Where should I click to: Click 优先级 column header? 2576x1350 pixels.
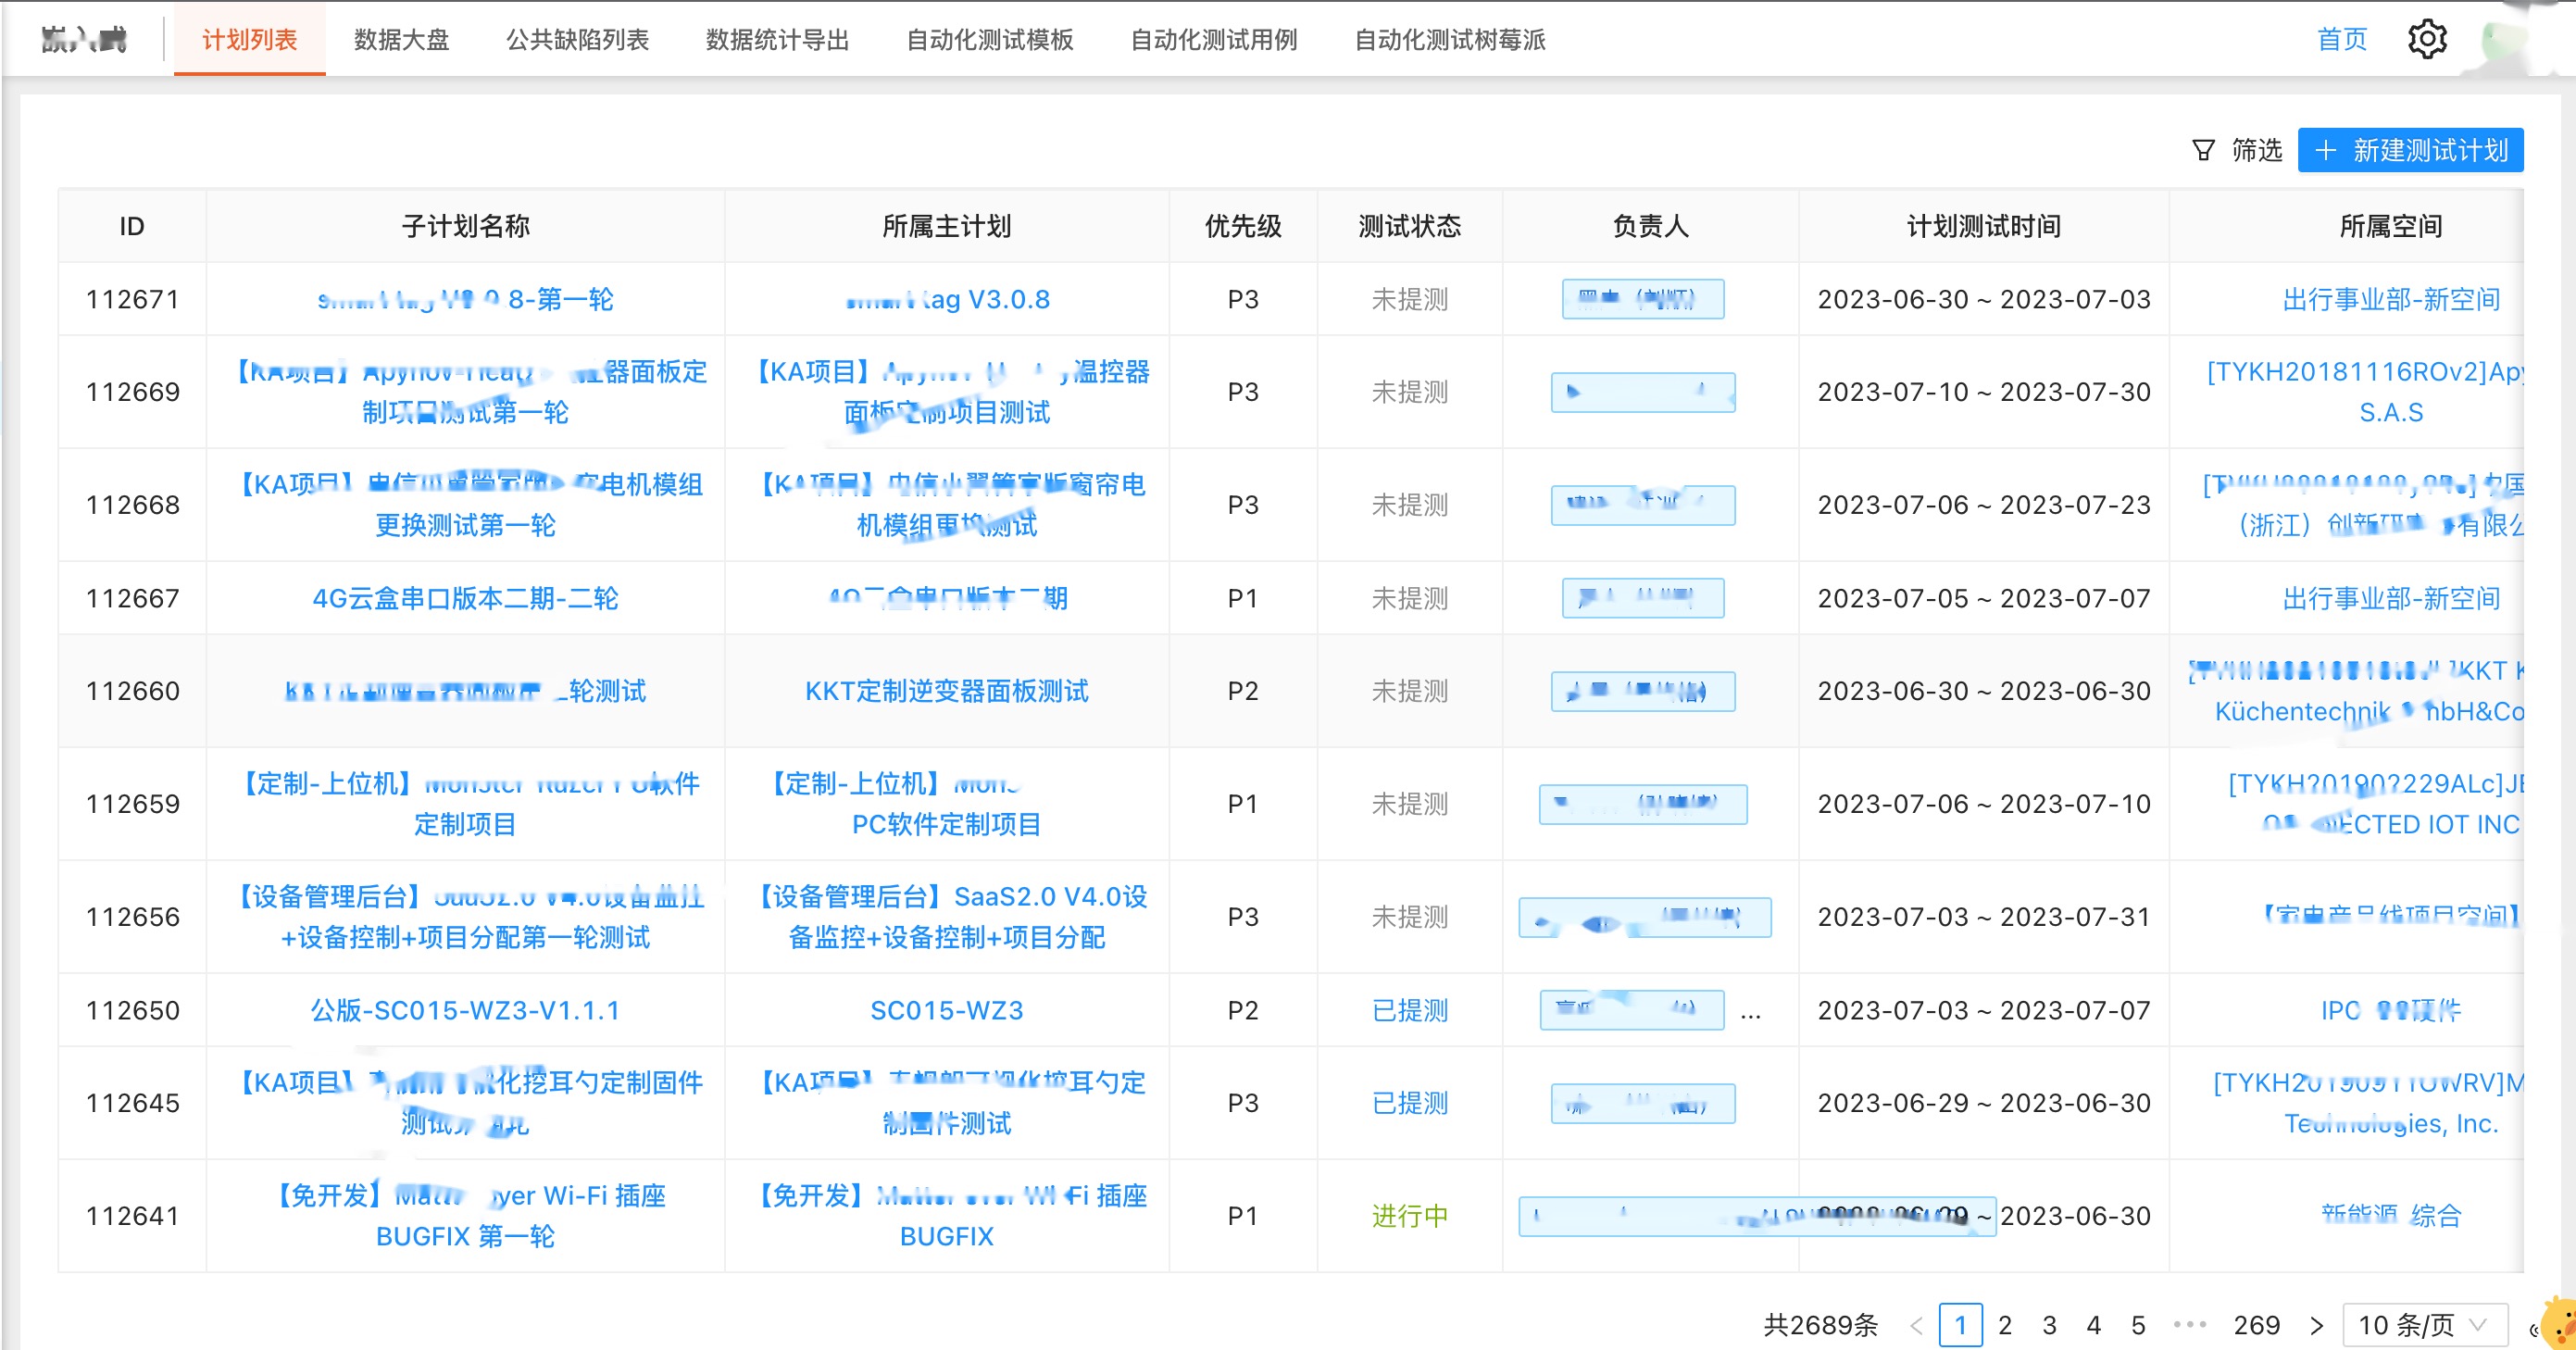pyautogui.click(x=1243, y=227)
